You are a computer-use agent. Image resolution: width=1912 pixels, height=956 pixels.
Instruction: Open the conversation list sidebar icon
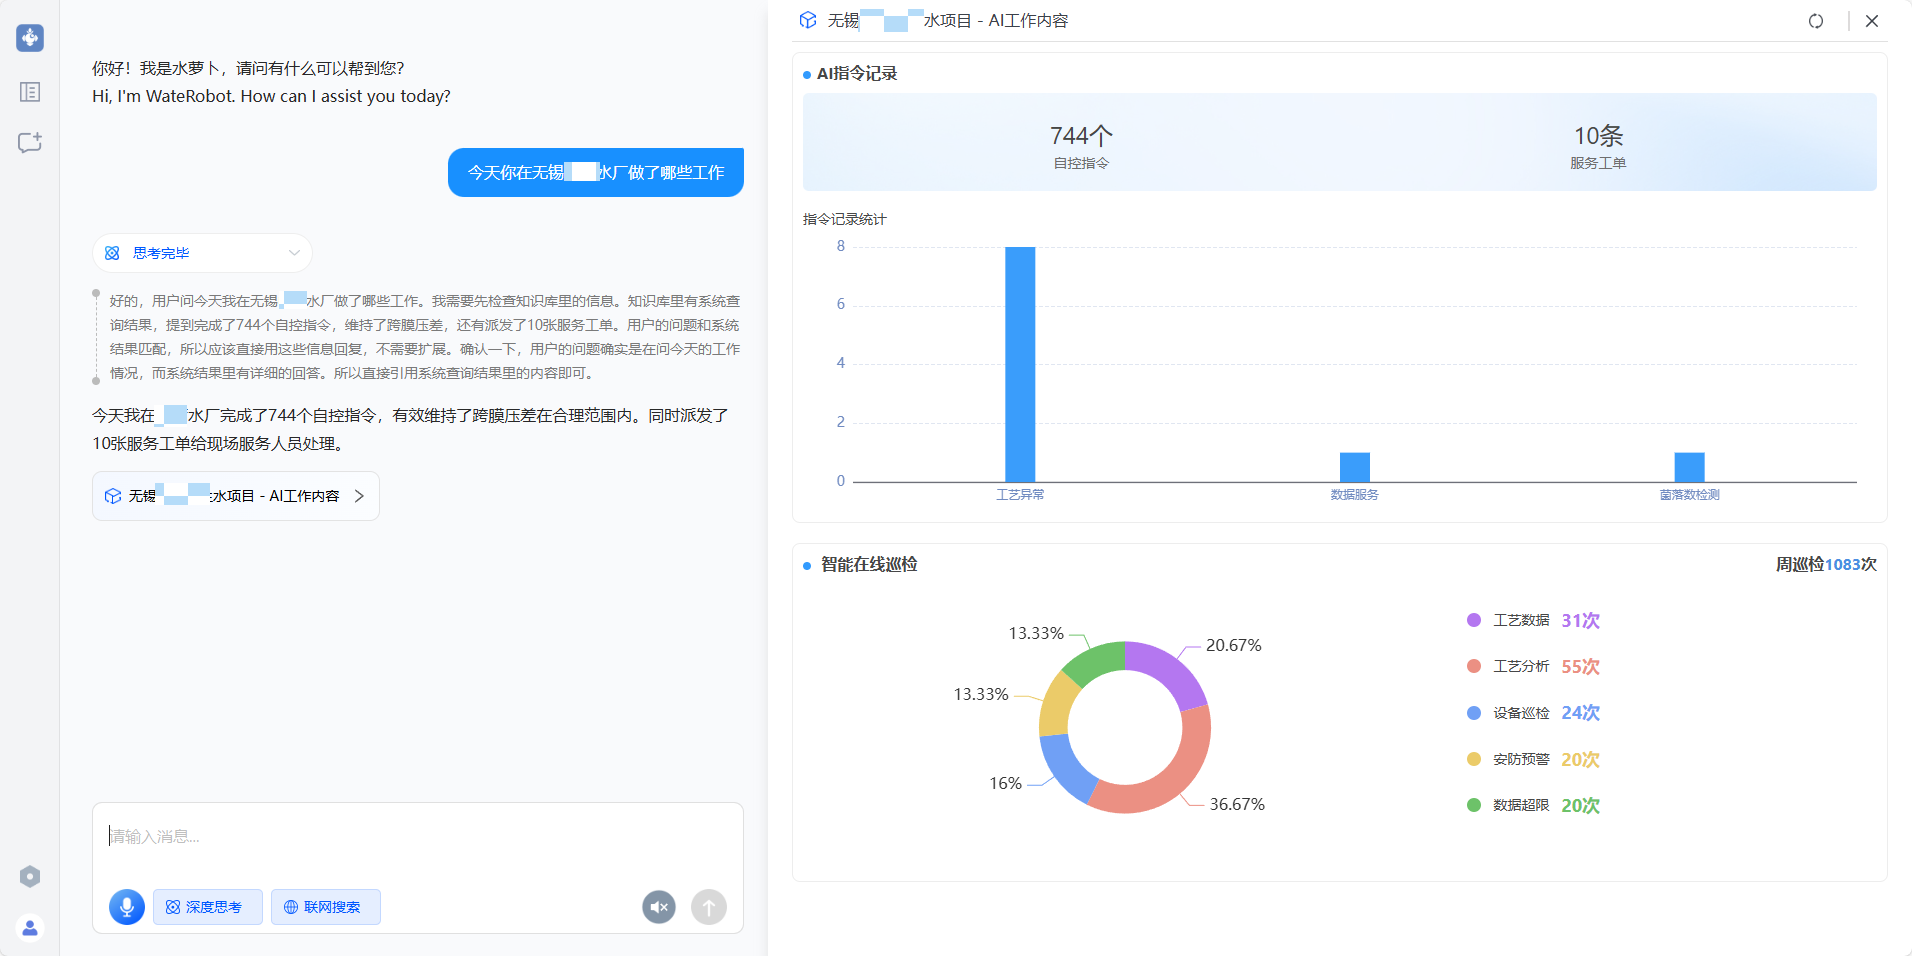tap(30, 92)
